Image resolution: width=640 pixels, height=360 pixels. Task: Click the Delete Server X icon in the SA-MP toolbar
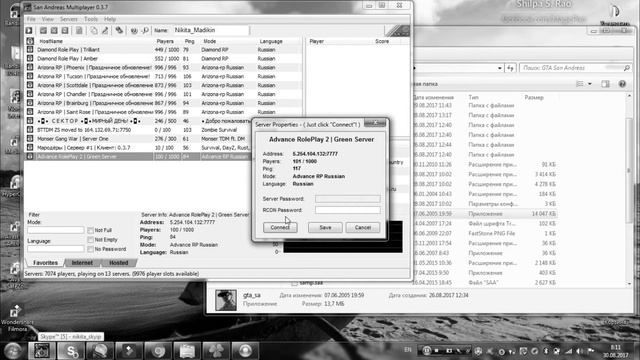(x=54, y=31)
